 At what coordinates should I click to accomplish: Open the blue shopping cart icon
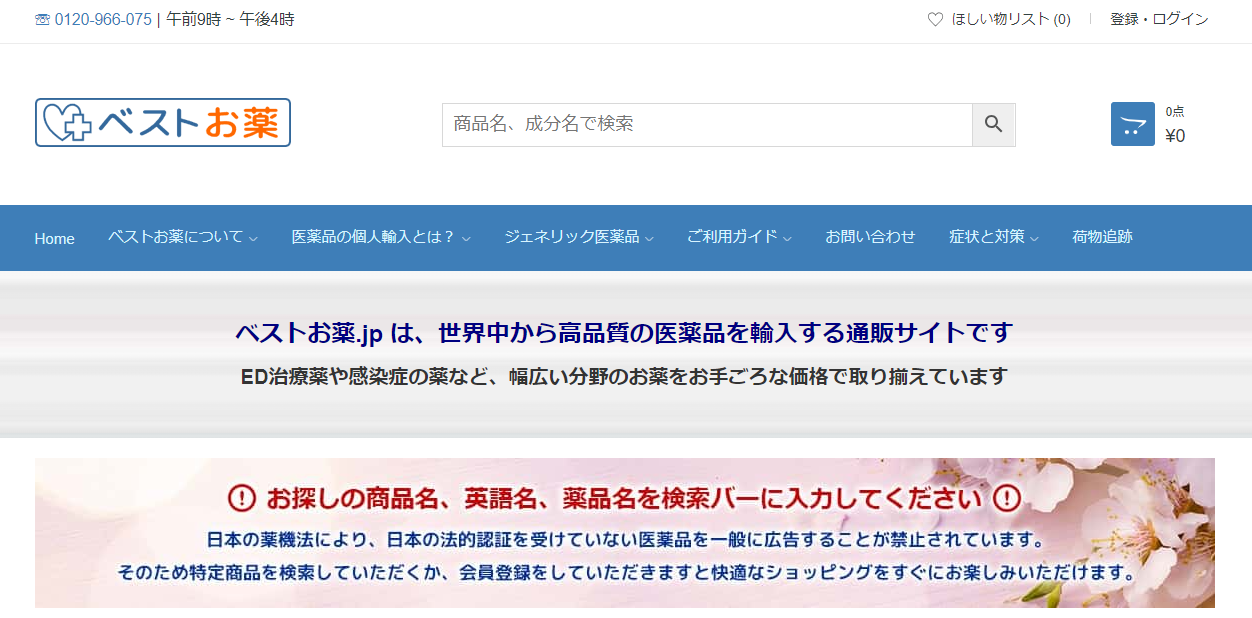click(x=1132, y=125)
